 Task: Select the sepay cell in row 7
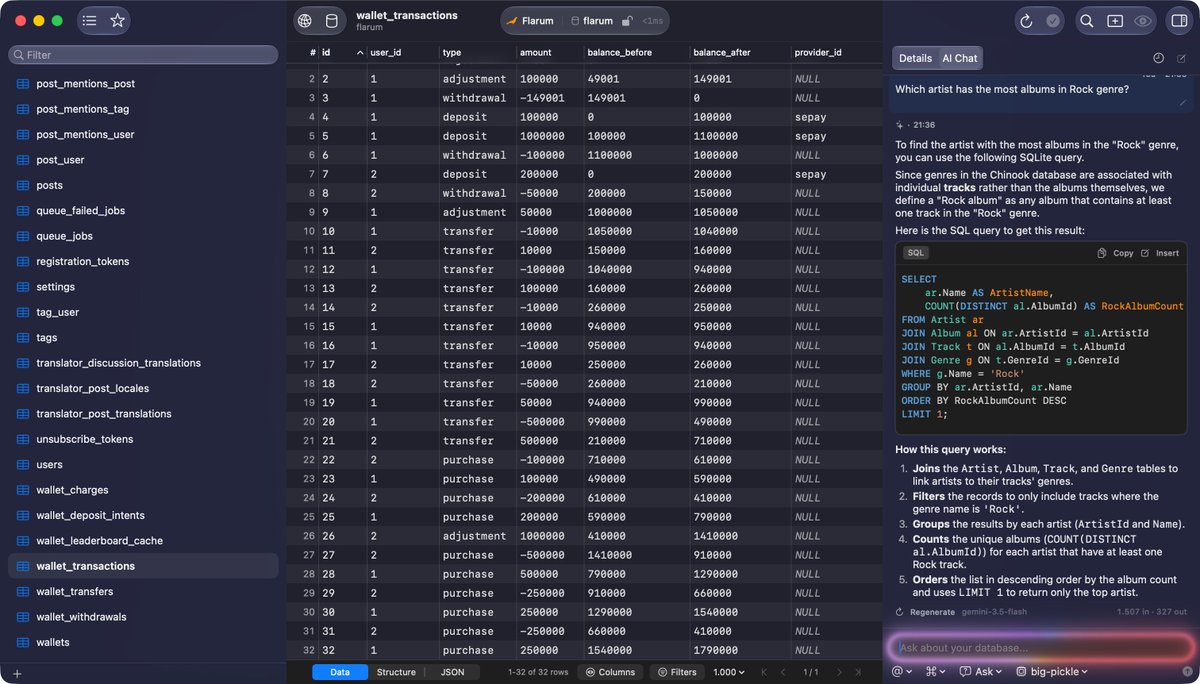click(x=836, y=174)
